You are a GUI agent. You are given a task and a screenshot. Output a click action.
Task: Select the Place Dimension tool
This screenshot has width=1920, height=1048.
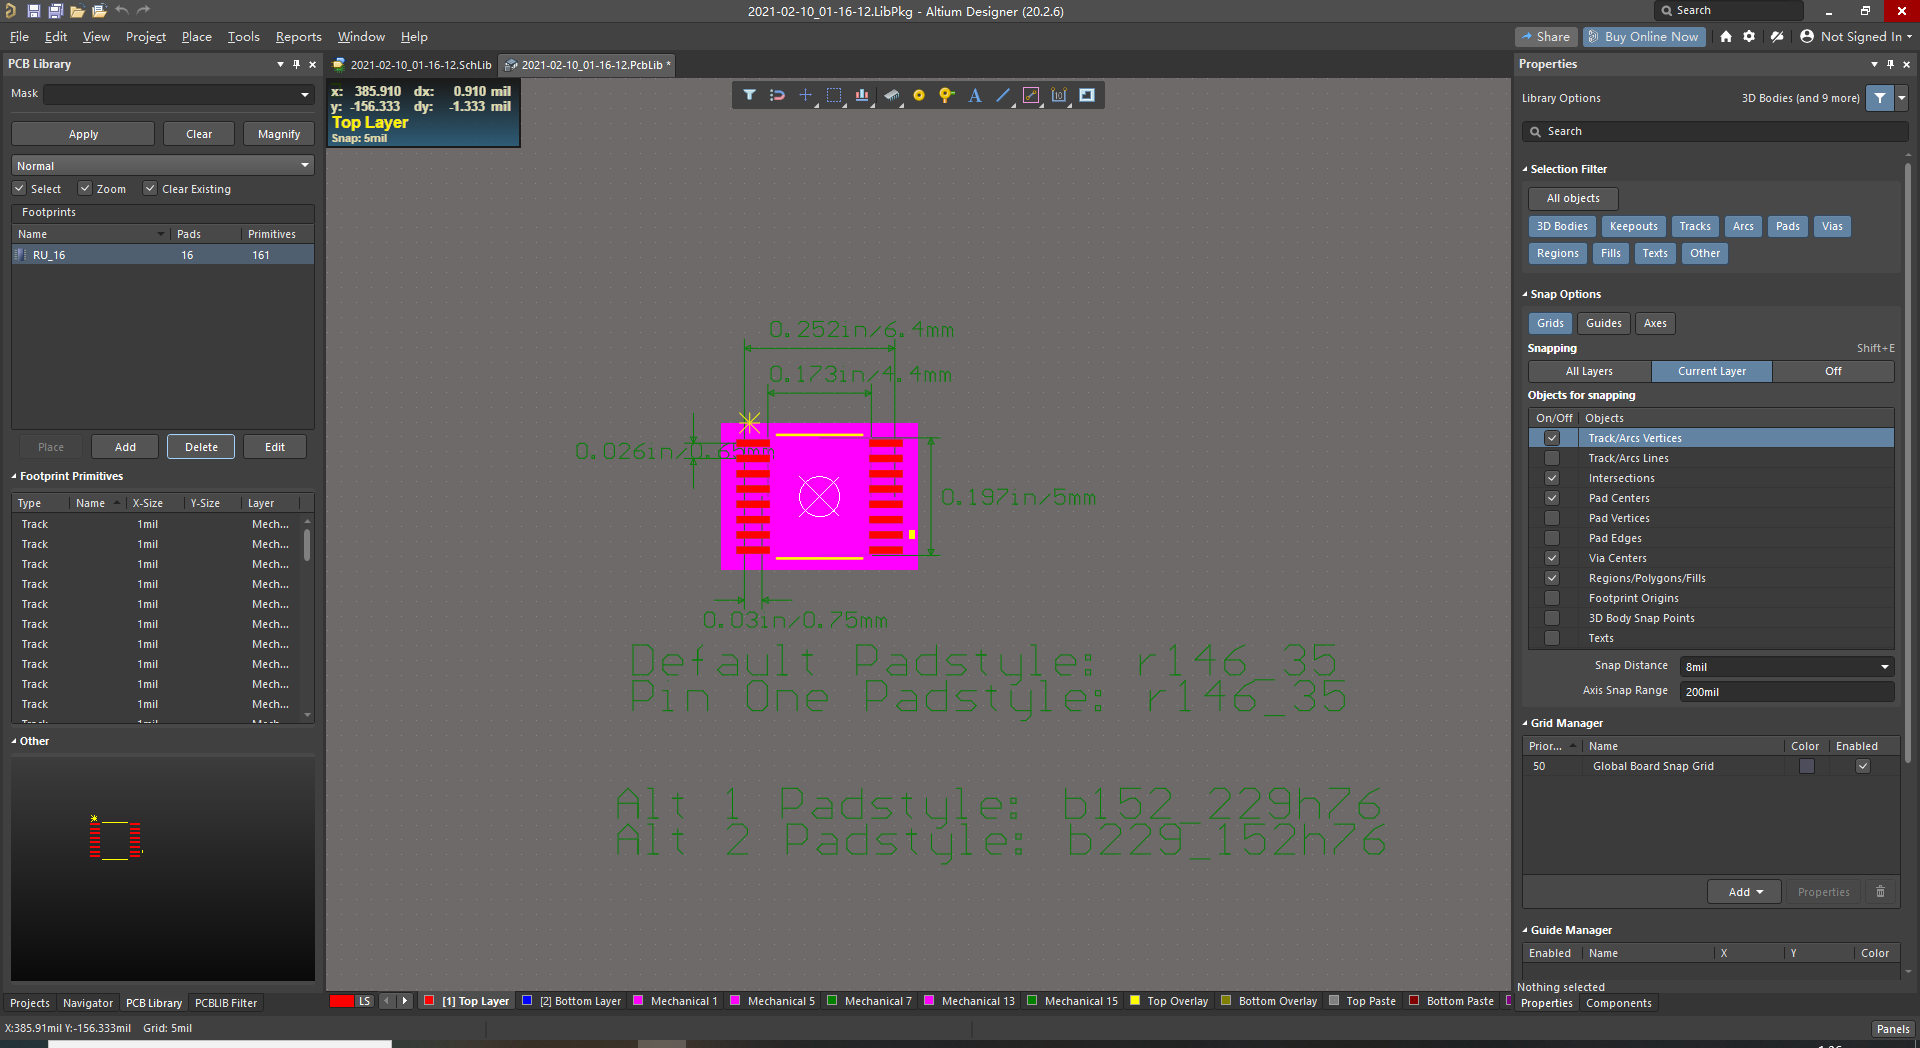pyautogui.click(x=1059, y=95)
